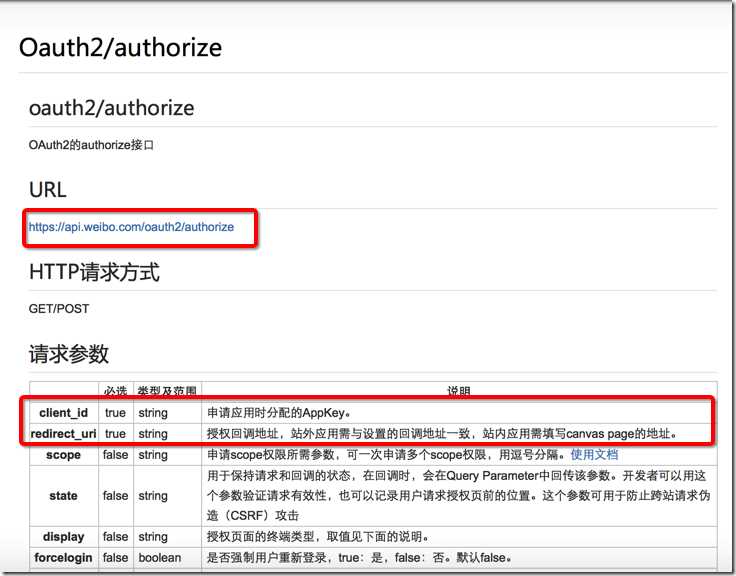
Task: Open the api.weibo.com oauth2/authorize URL link
Action: pyautogui.click(x=131, y=227)
